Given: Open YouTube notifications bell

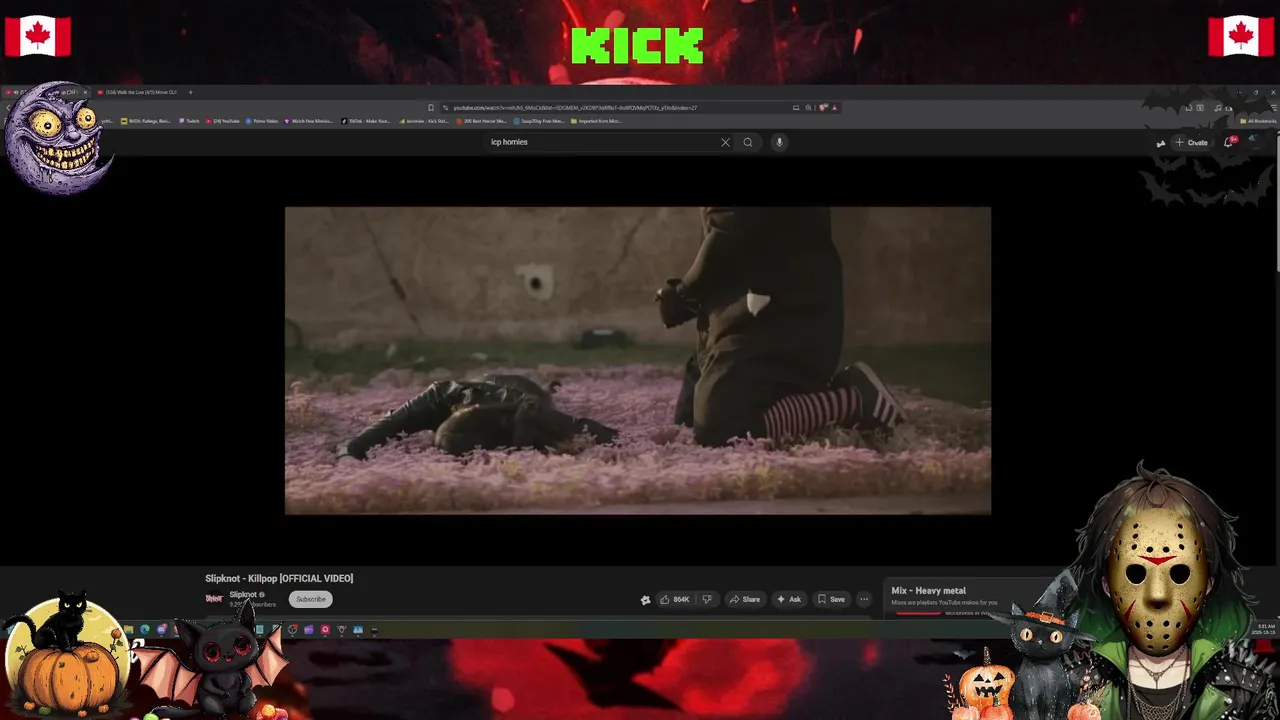Looking at the screenshot, I should pyautogui.click(x=1229, y=142).
